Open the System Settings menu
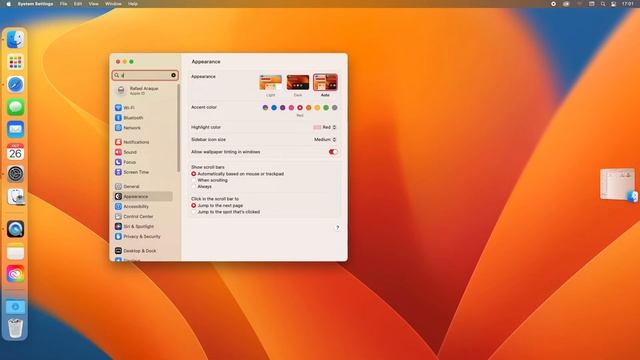This screenshot has height=360, width=640. (36, 4)
